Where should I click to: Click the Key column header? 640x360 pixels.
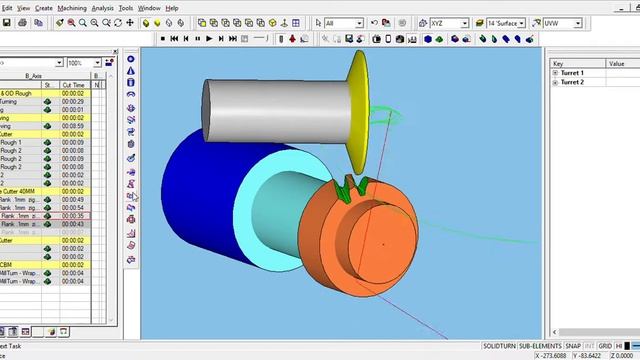pyautogui.click(x=578, y=64)
